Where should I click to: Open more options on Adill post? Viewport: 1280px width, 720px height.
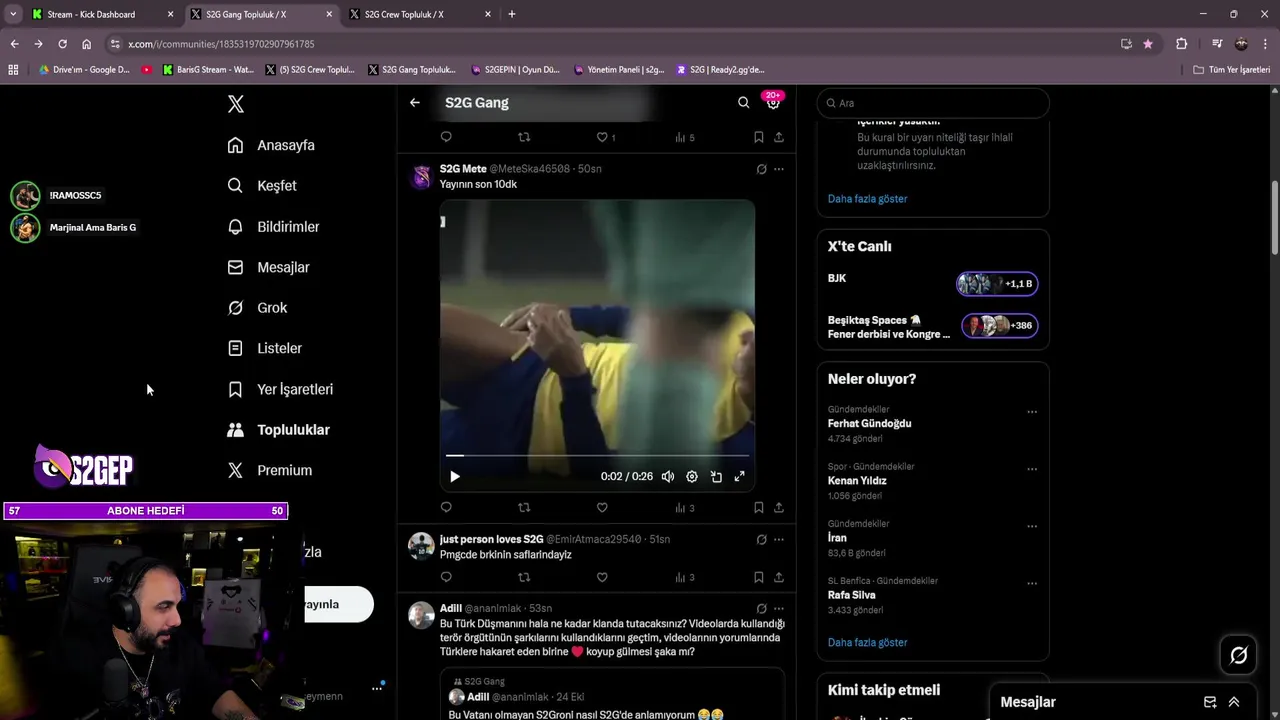click(779, 608)
